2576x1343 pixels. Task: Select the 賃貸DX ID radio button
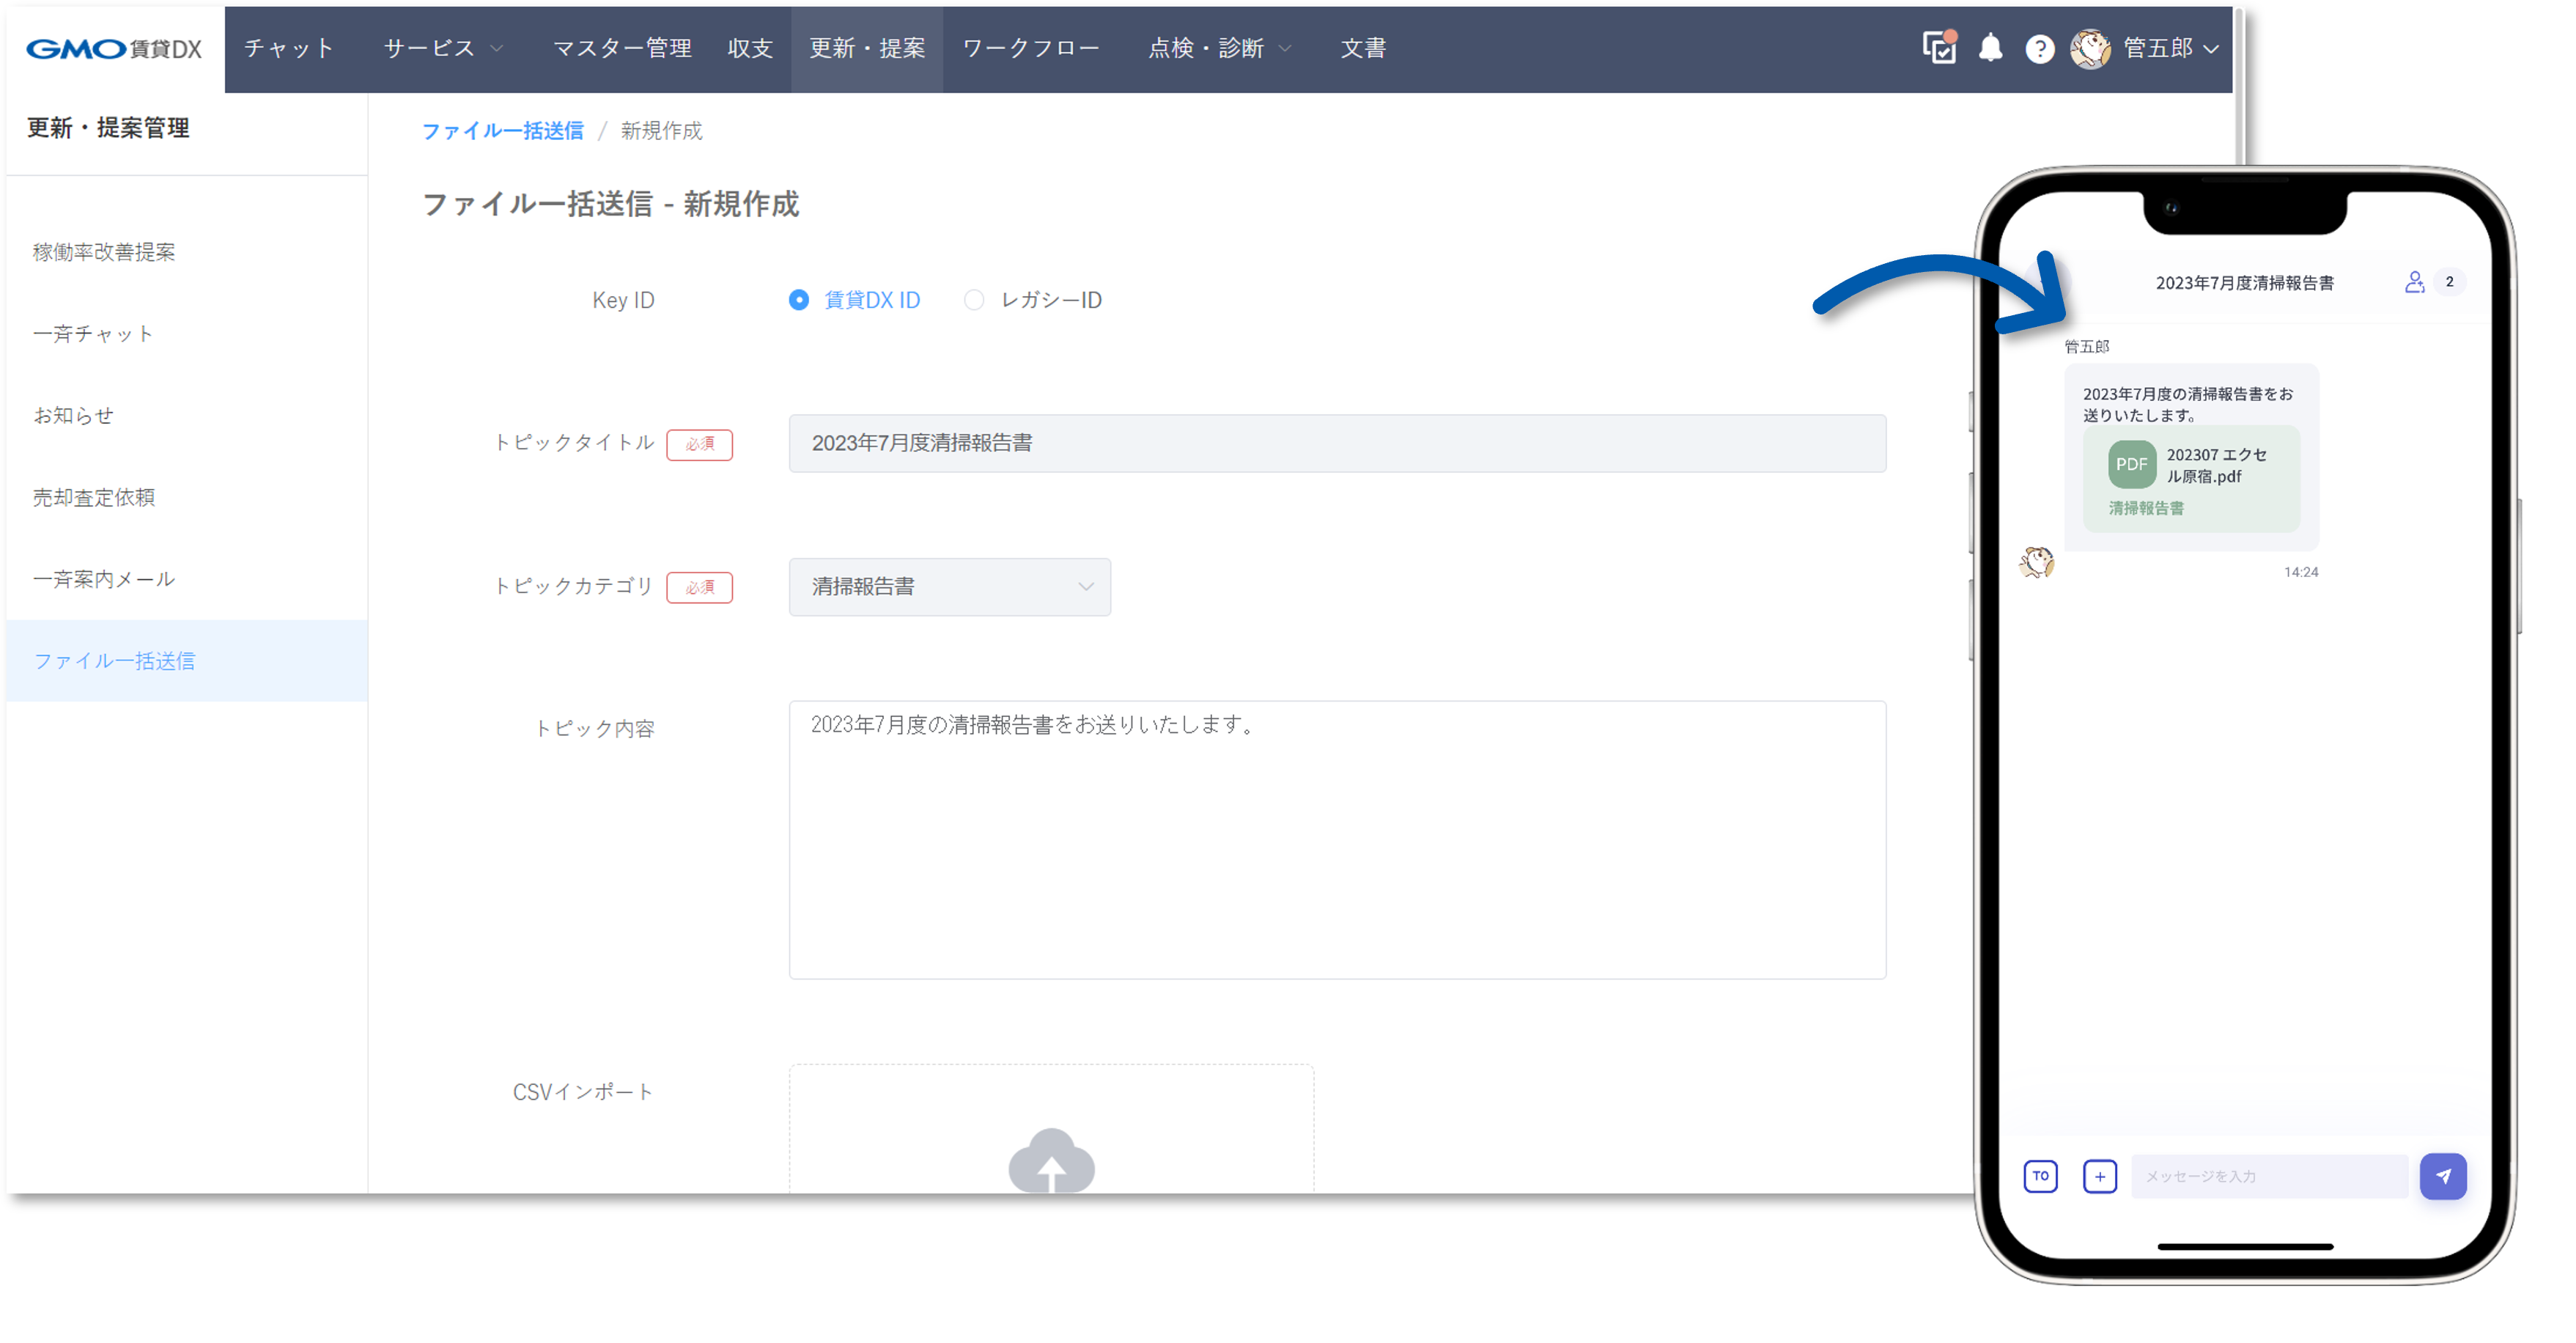pos(798,299)
